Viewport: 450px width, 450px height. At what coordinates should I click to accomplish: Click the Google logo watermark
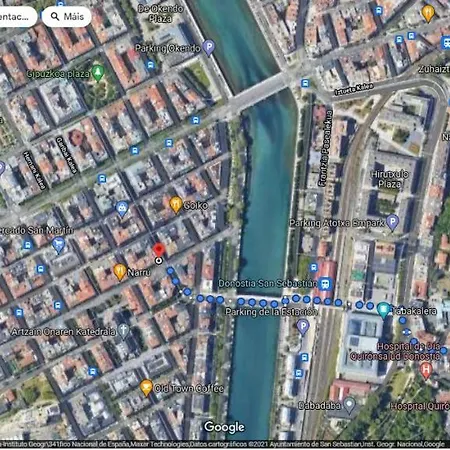224,427
